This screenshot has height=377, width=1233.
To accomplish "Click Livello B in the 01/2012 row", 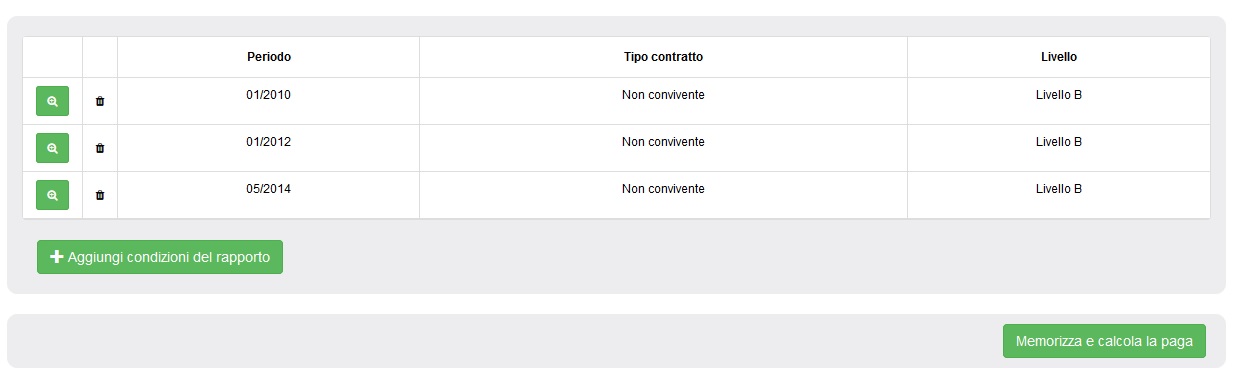I will tap(1059, 142).
